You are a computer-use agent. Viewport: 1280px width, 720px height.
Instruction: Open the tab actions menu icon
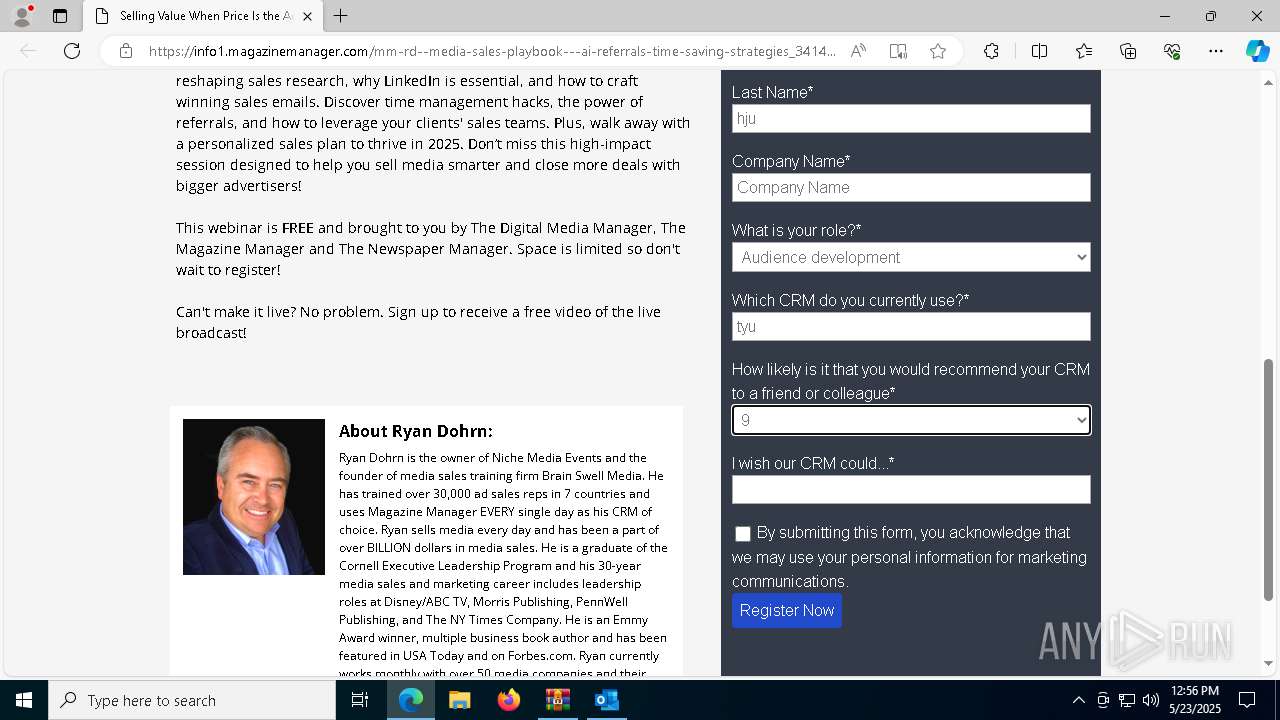coord(60,16)
